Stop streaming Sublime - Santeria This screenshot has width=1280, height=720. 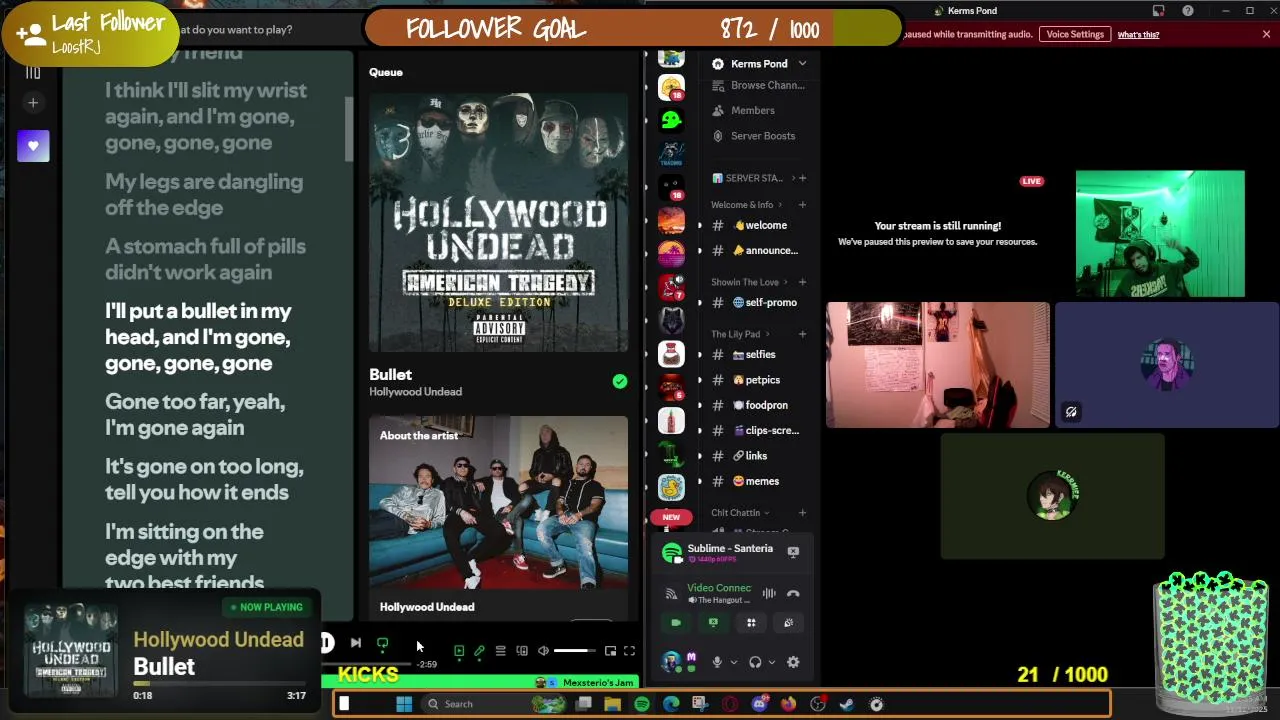[x=793, y=551]
